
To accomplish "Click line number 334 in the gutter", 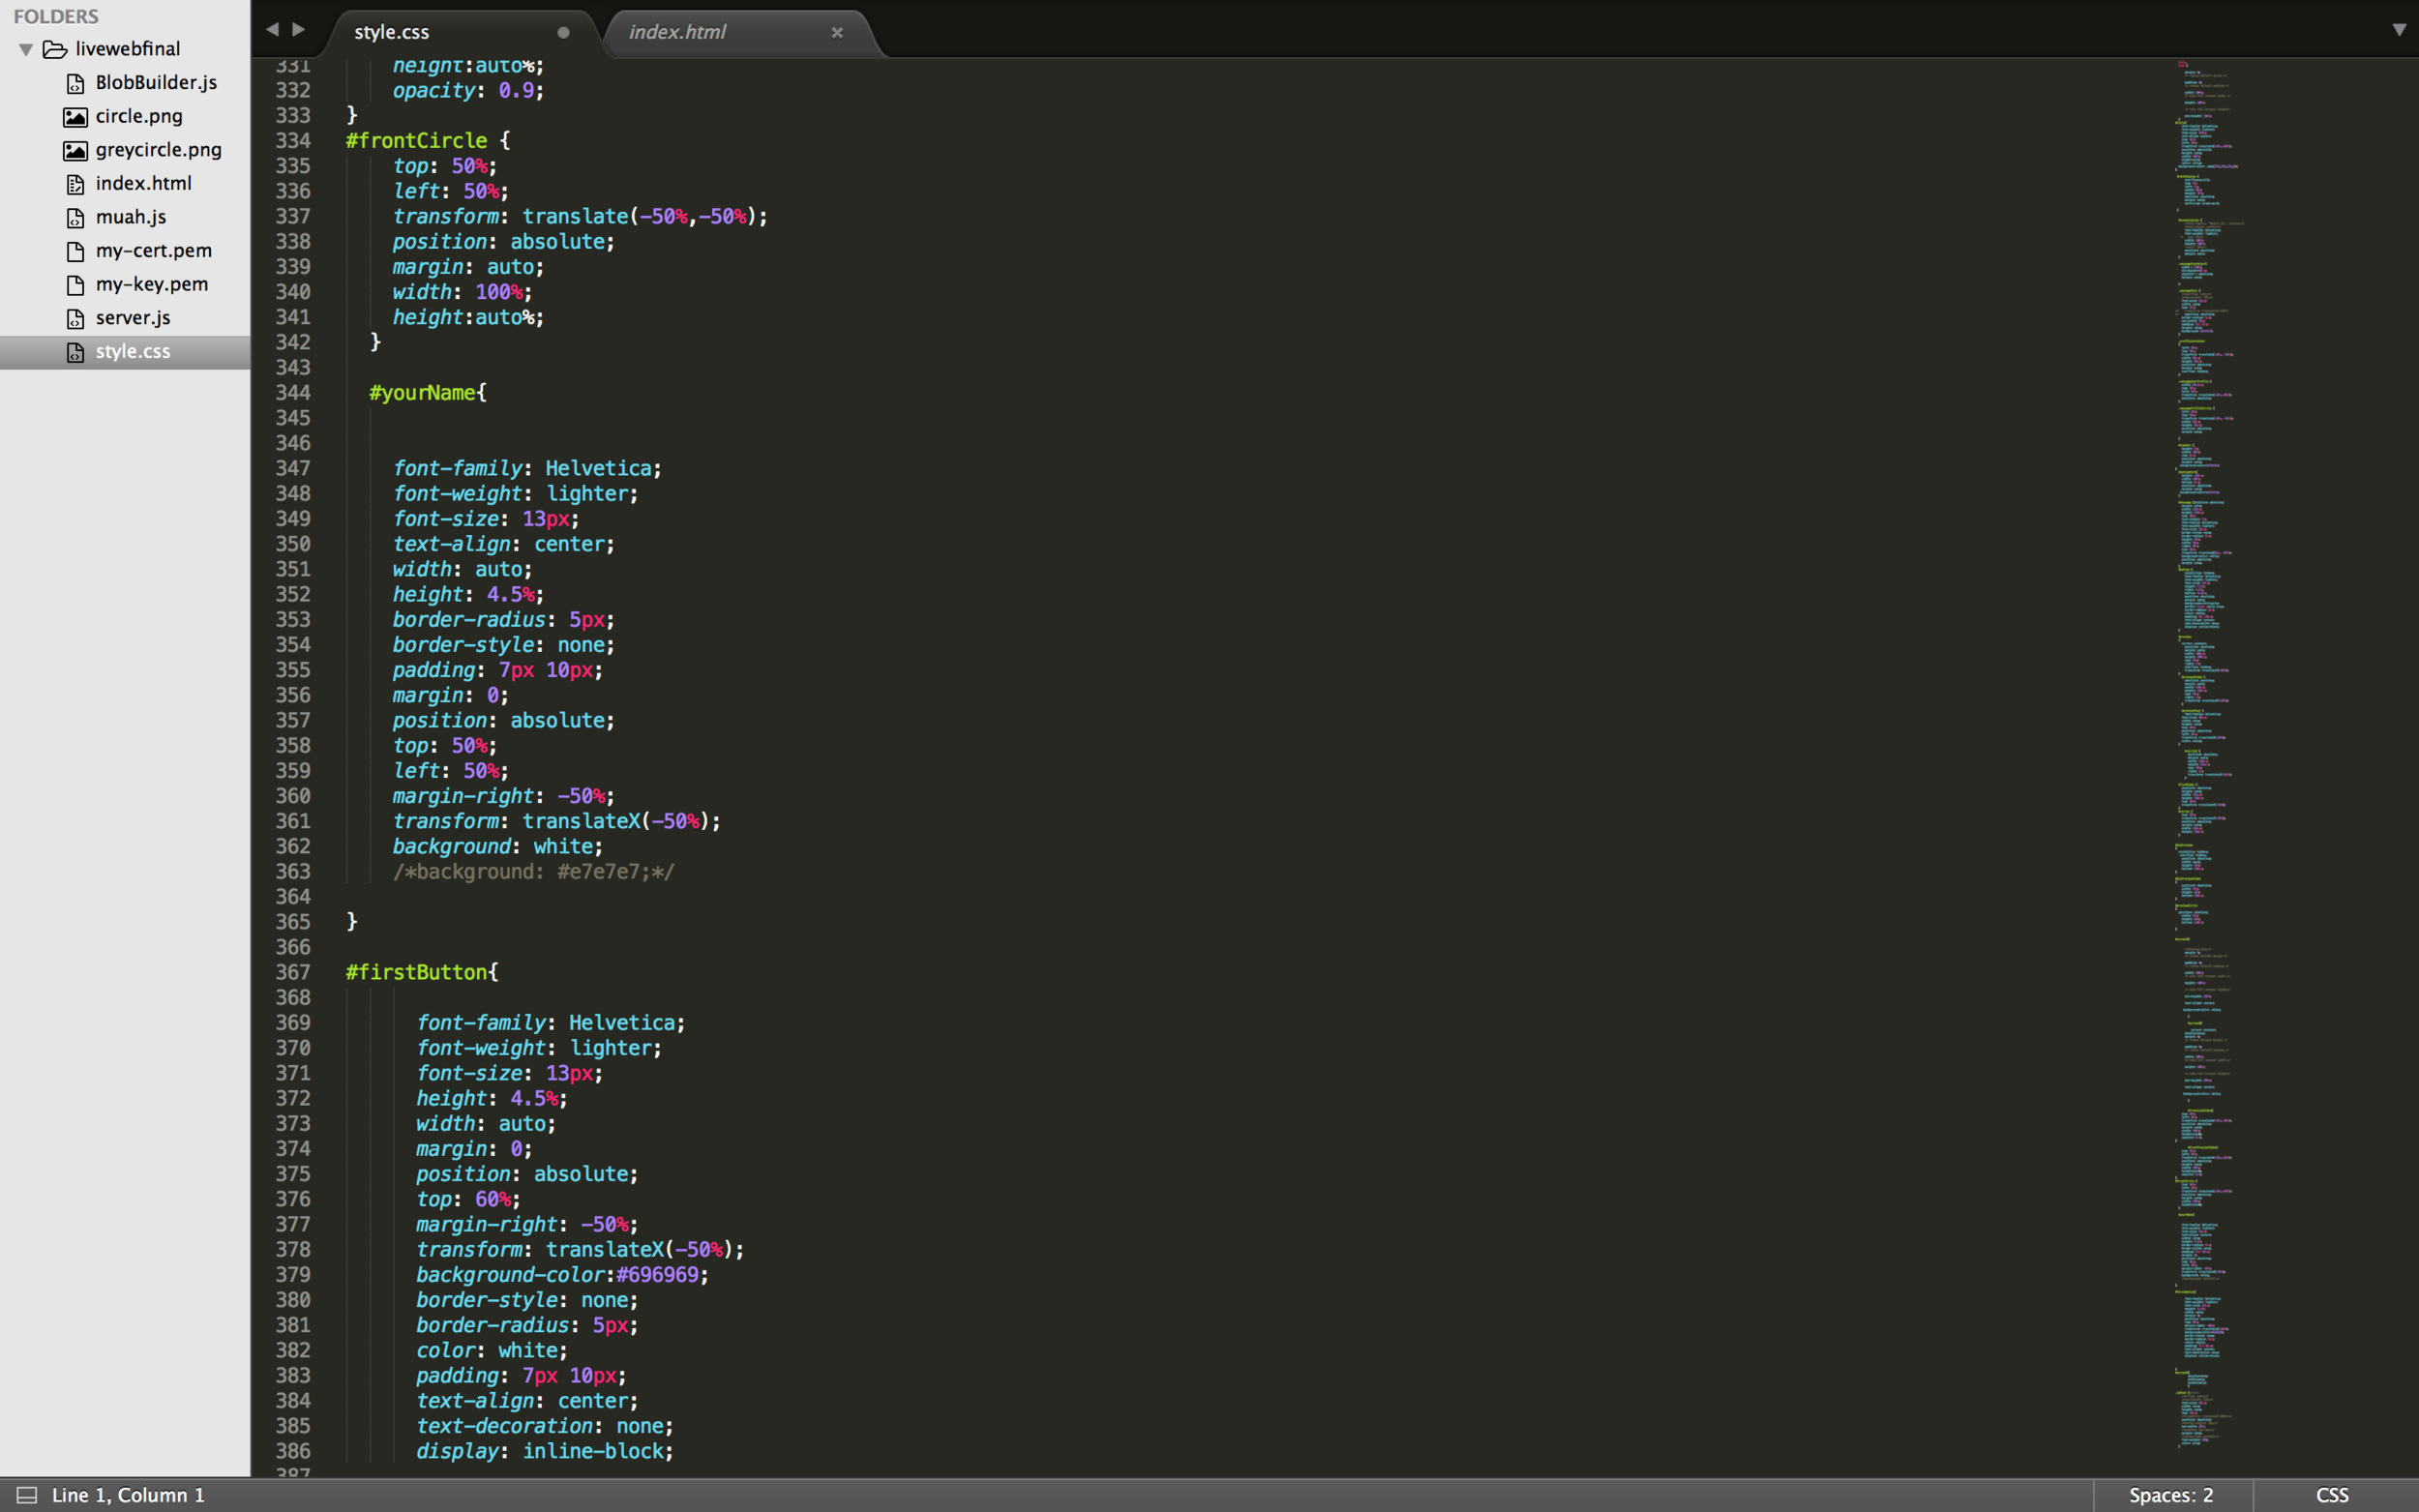I will (293, 141).
